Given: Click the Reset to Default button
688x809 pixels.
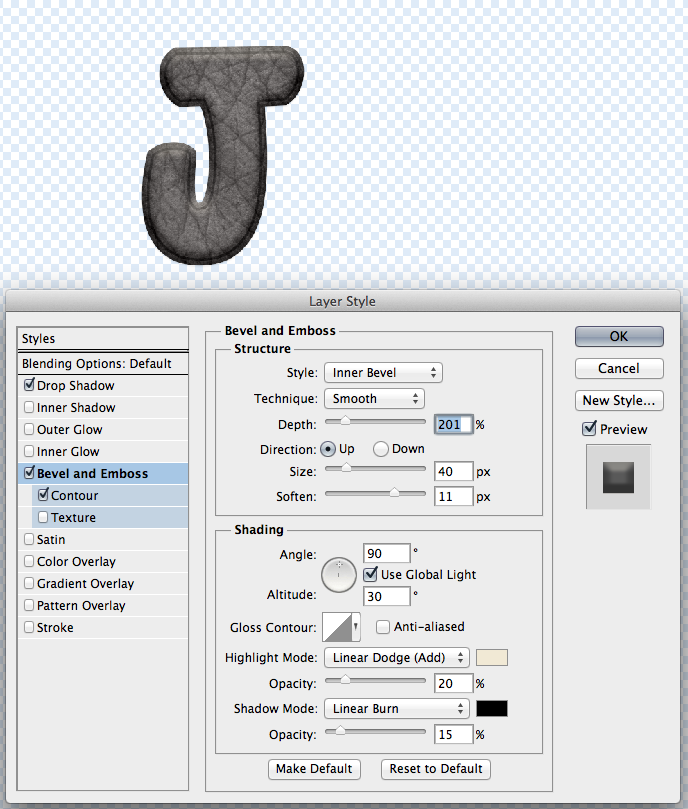Looking at the screenshot, I should [436, 769].
